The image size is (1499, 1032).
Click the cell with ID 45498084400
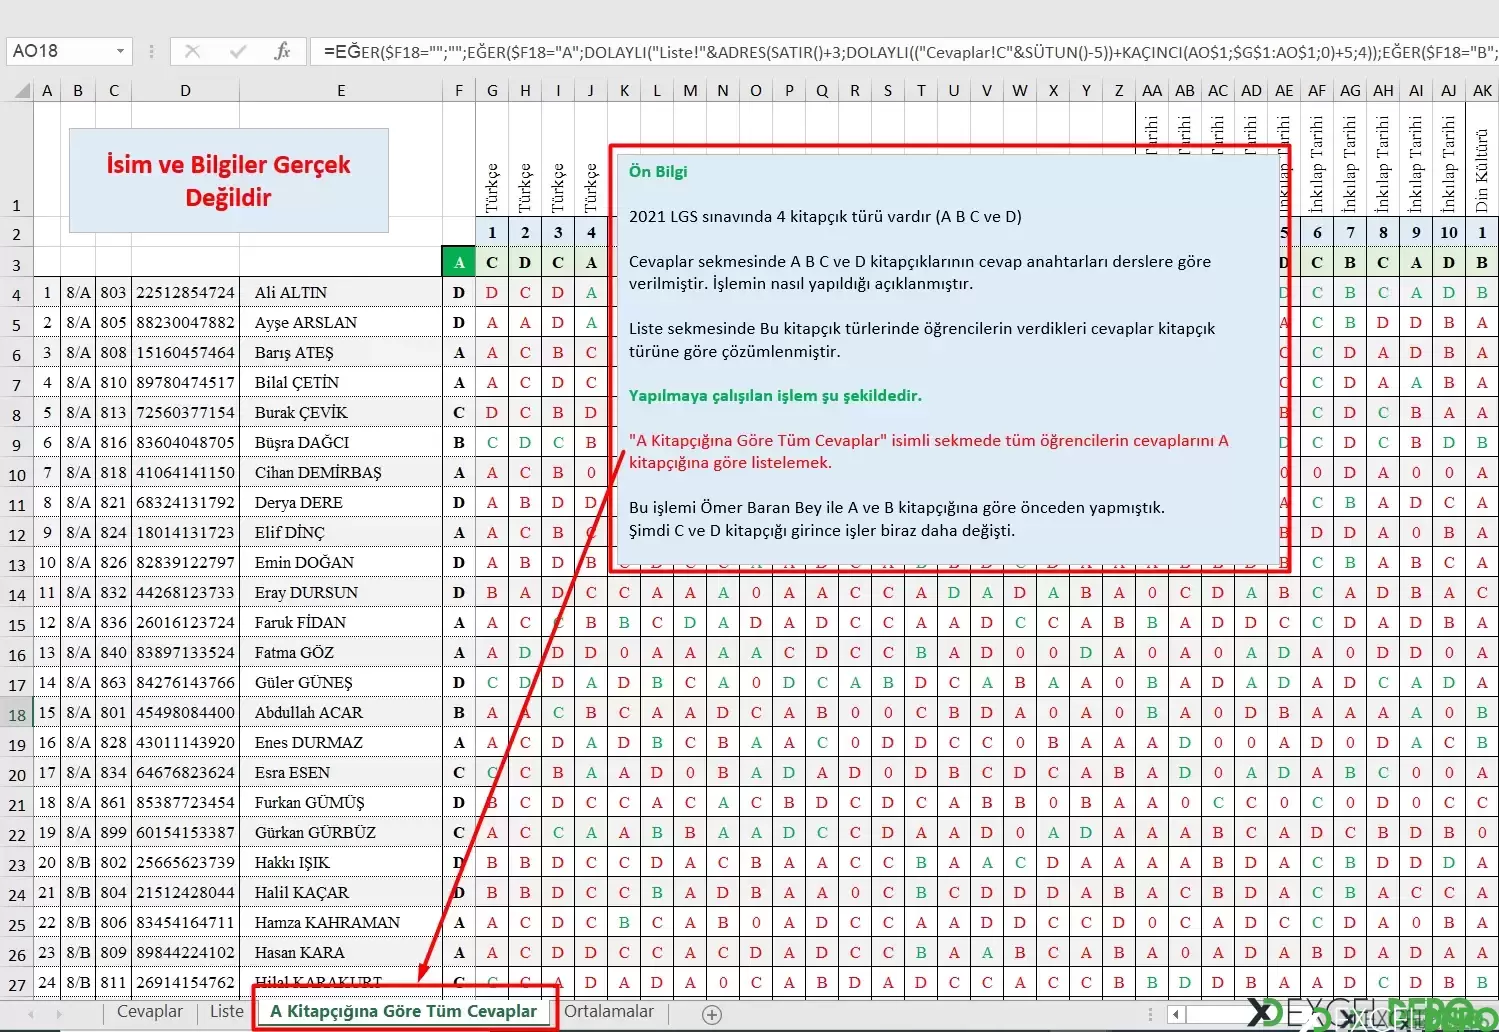click(185, 712)
